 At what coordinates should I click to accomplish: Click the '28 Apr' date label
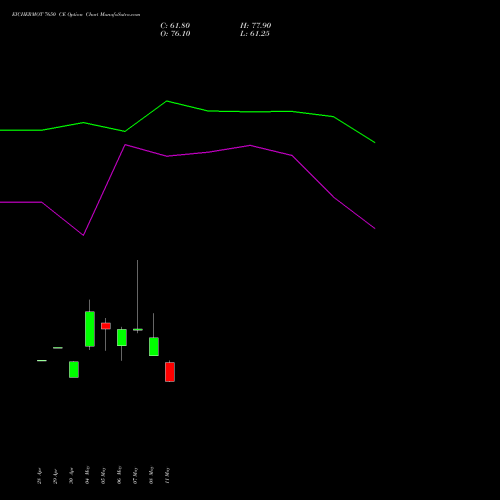pos(39,476)
